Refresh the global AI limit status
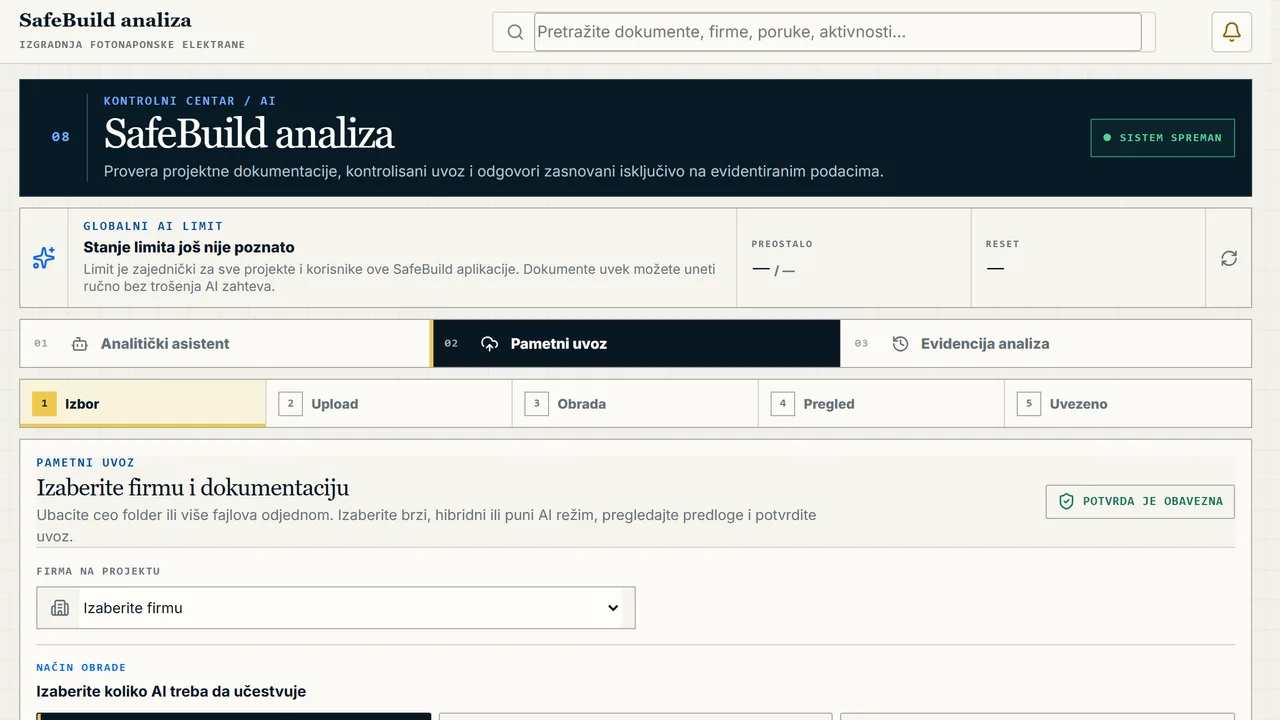Screen dimensions: 1280x720 pos(1229,258)
